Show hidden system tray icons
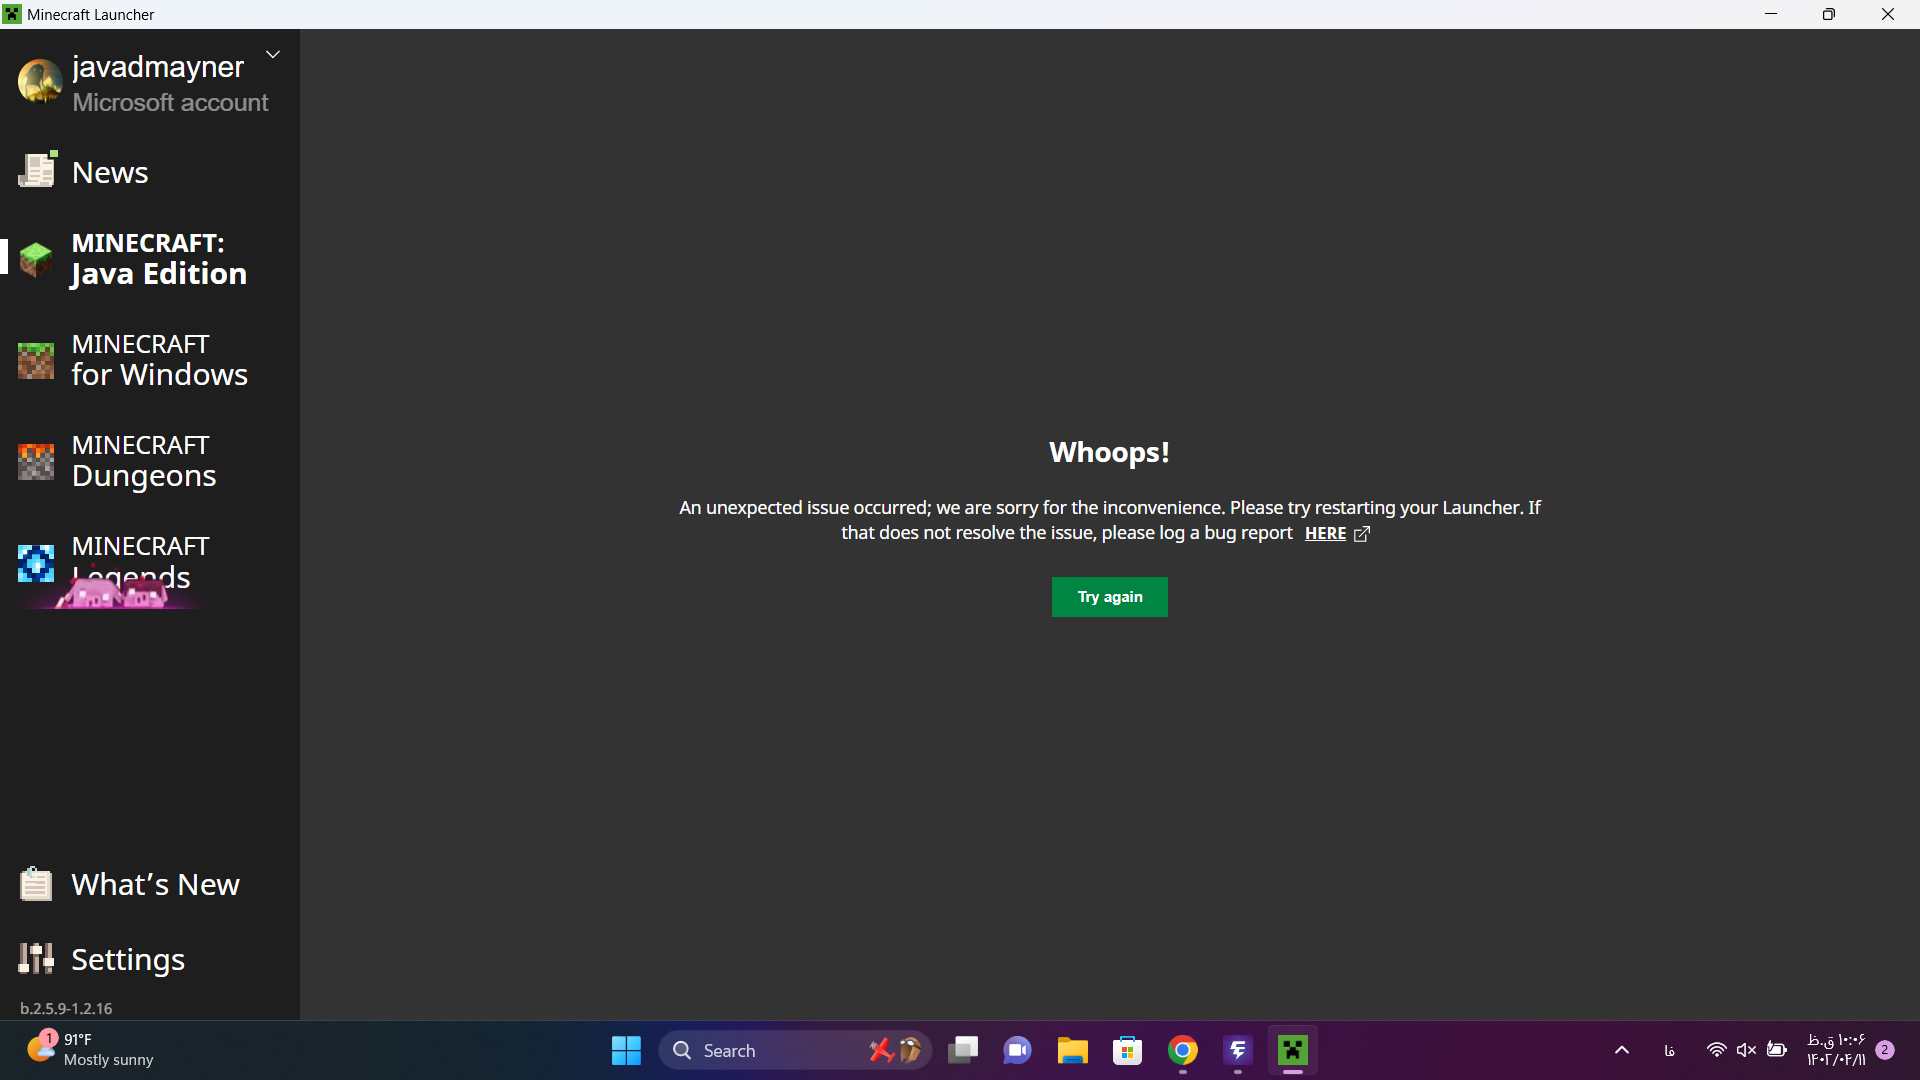Screen dimensions: 1920x1080 tap(1621, 1050)
